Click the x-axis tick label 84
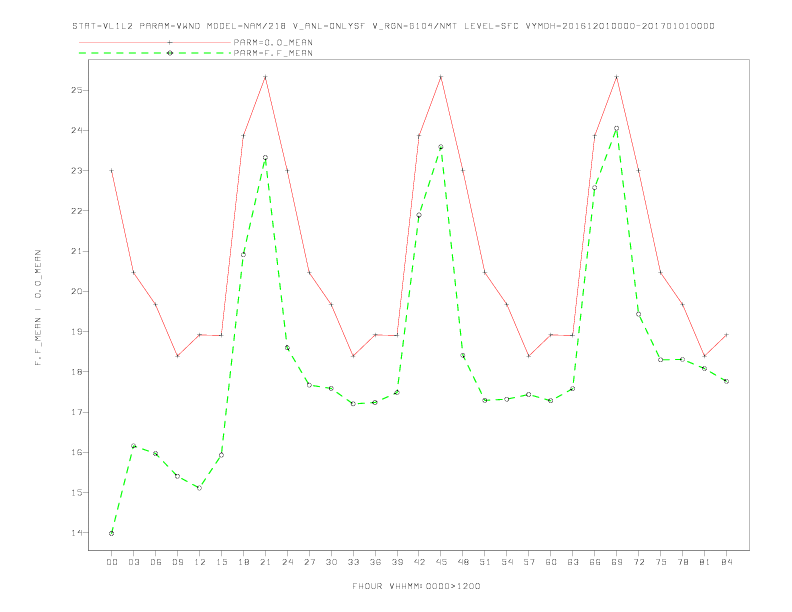The image size is (792, 612). (726, 562)
